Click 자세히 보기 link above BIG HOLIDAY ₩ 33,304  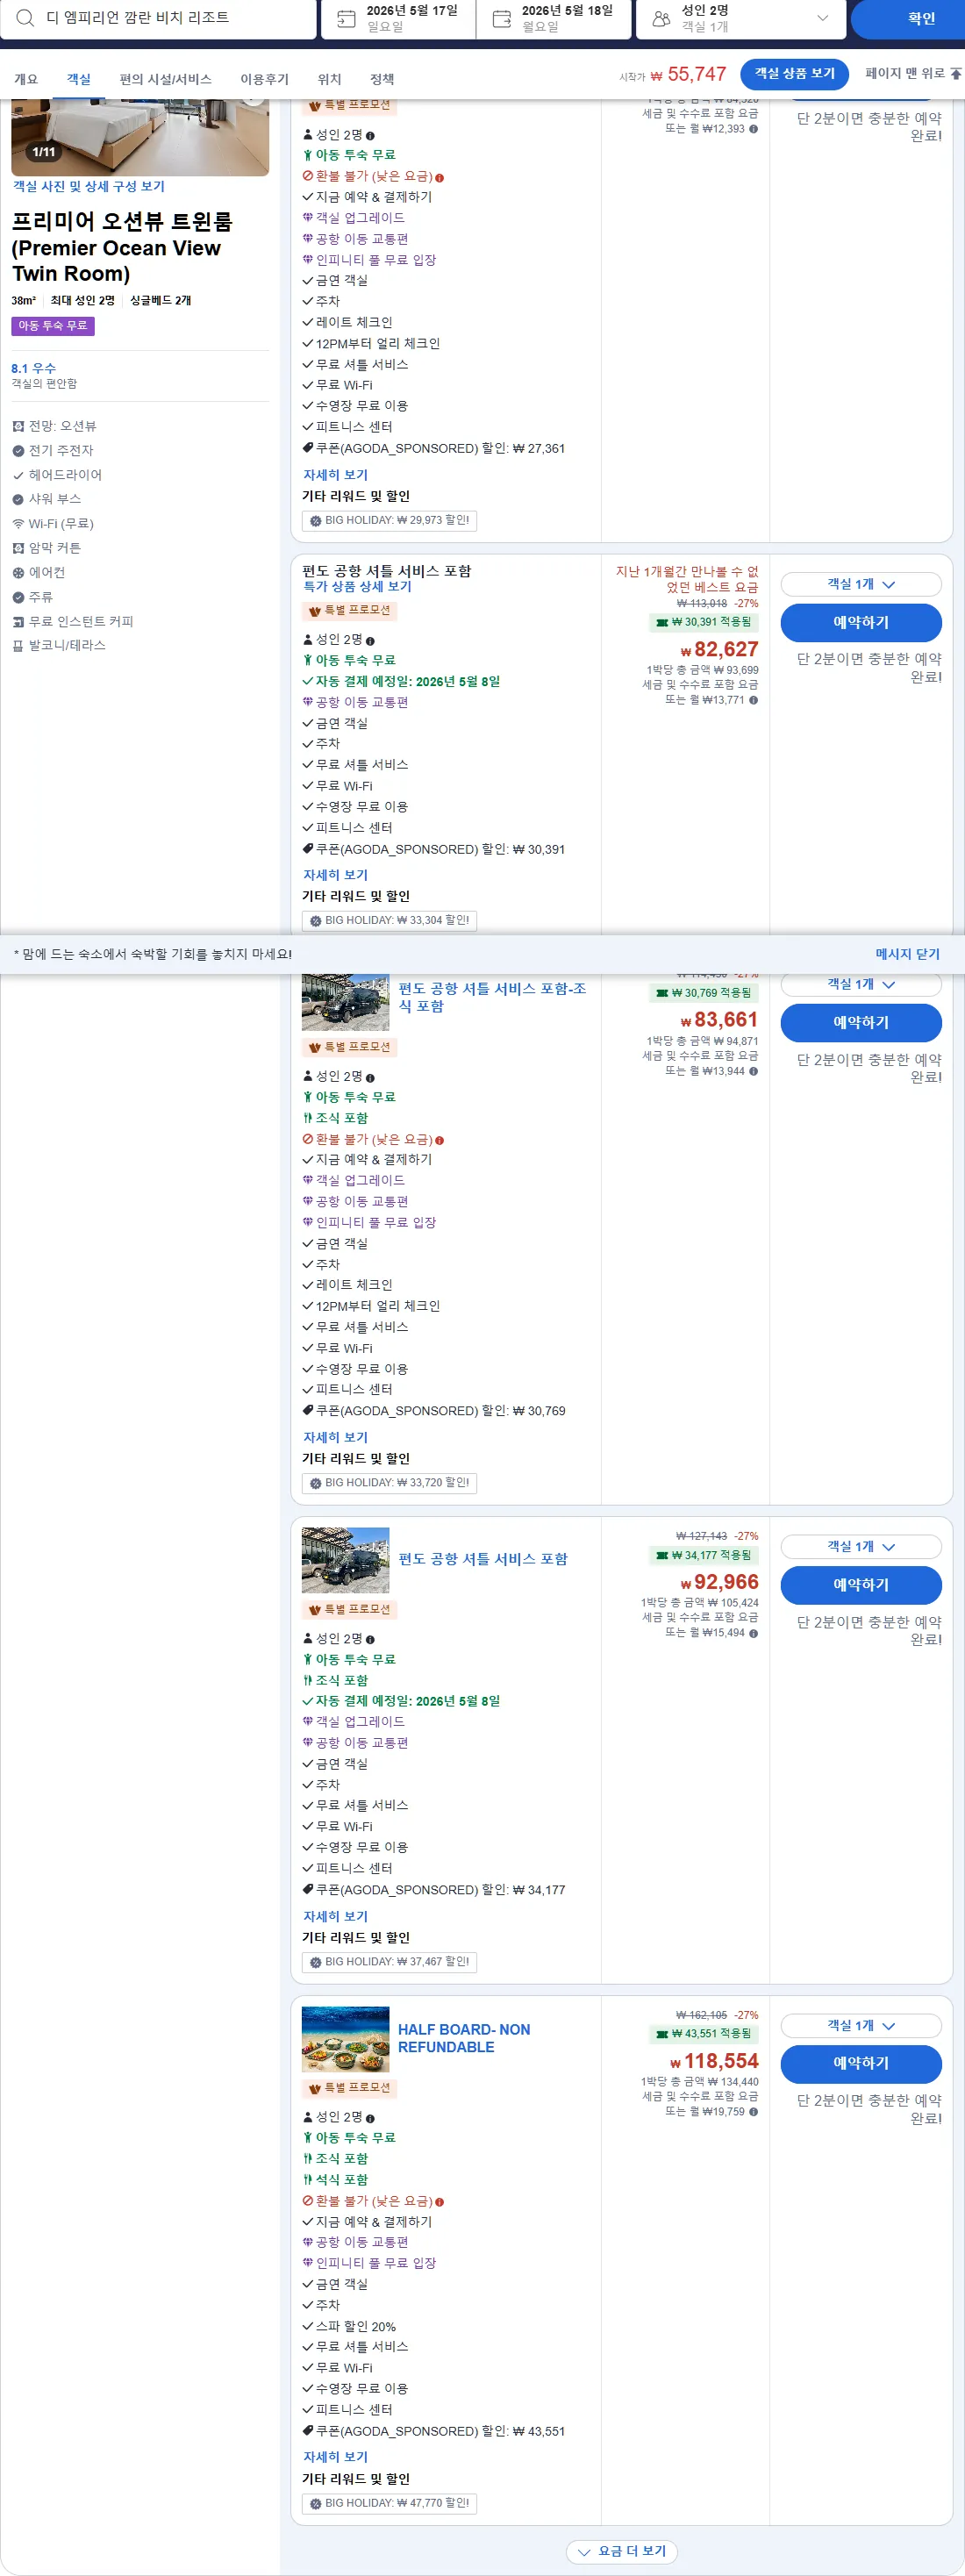click(335, 875)
